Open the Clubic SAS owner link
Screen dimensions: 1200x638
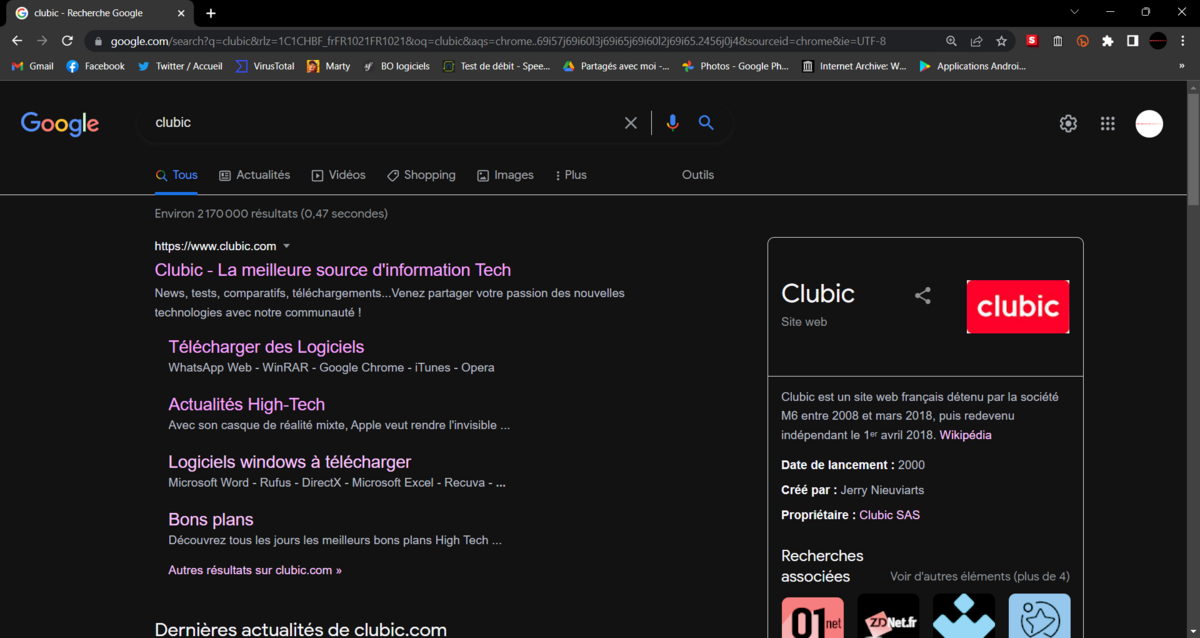[x=890, y=515]
